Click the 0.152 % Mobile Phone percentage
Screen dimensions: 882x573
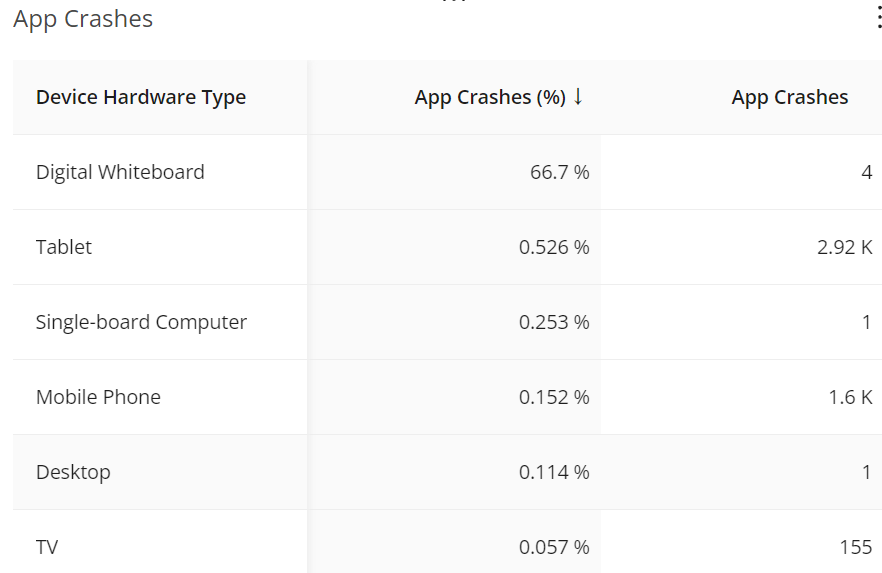click(x=554, y=397)
